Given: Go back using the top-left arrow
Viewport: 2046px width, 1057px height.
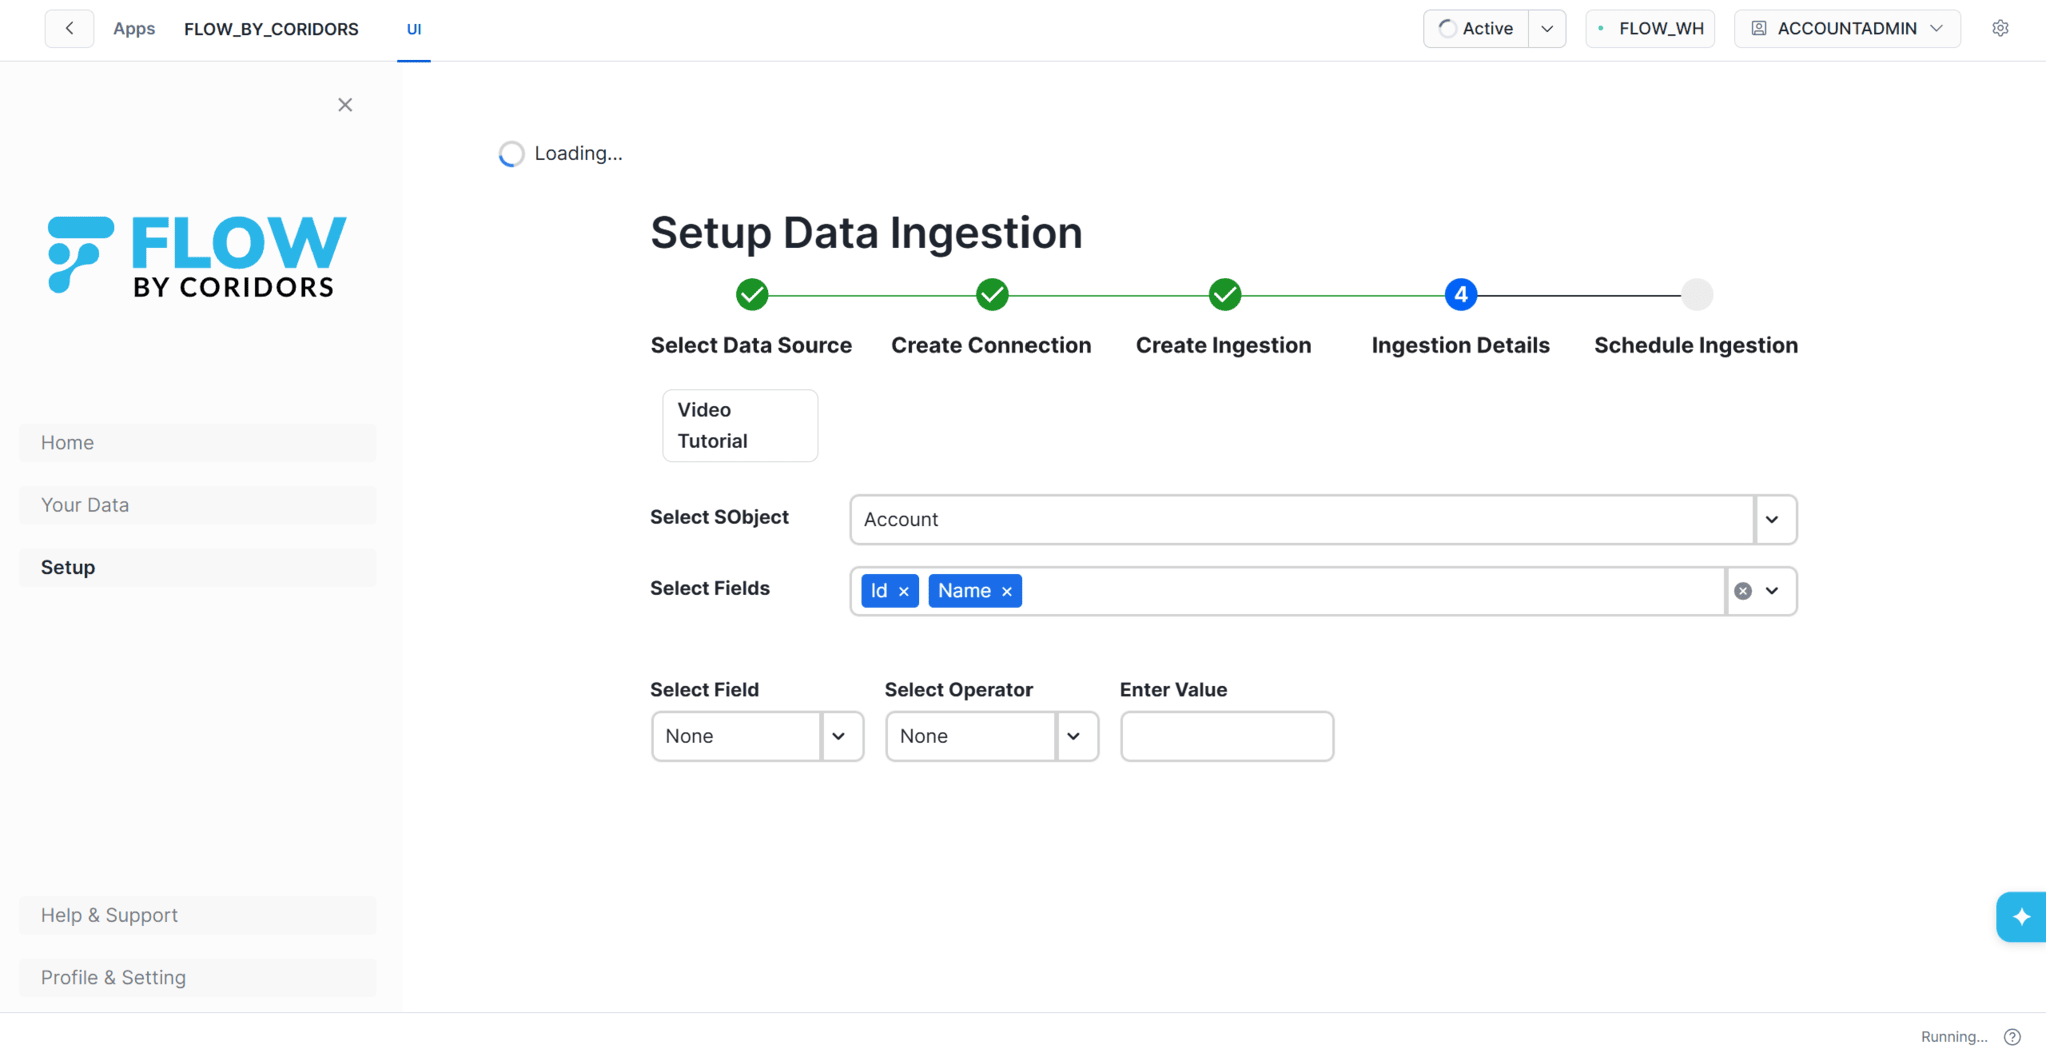Looking at the screenshot, I should coord(69,29).
